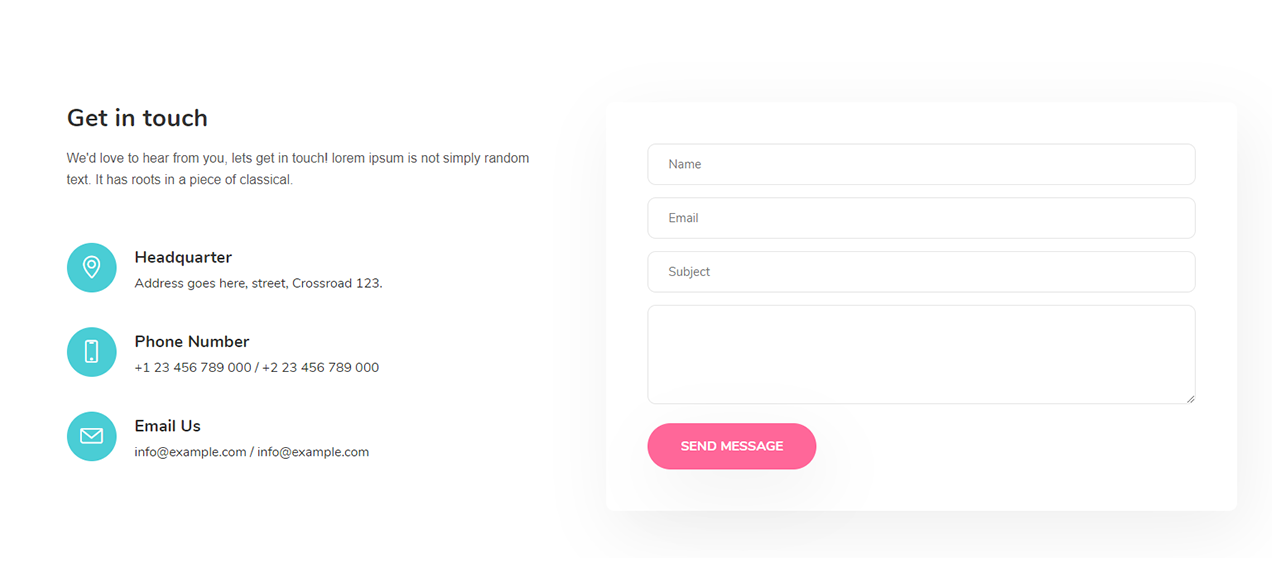Click the info@example.com address before the slash
This screenshot has width=1272, height=579.
(x=190, y=452)
